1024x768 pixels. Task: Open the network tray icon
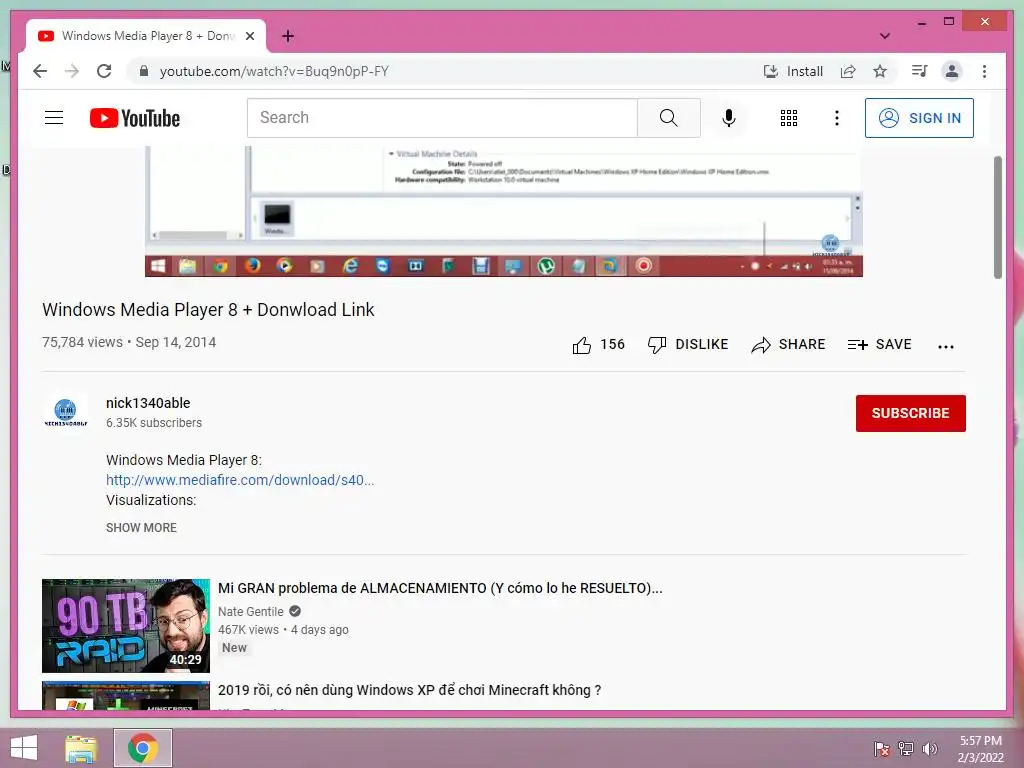pyautogui.click(x=905, y=748)
